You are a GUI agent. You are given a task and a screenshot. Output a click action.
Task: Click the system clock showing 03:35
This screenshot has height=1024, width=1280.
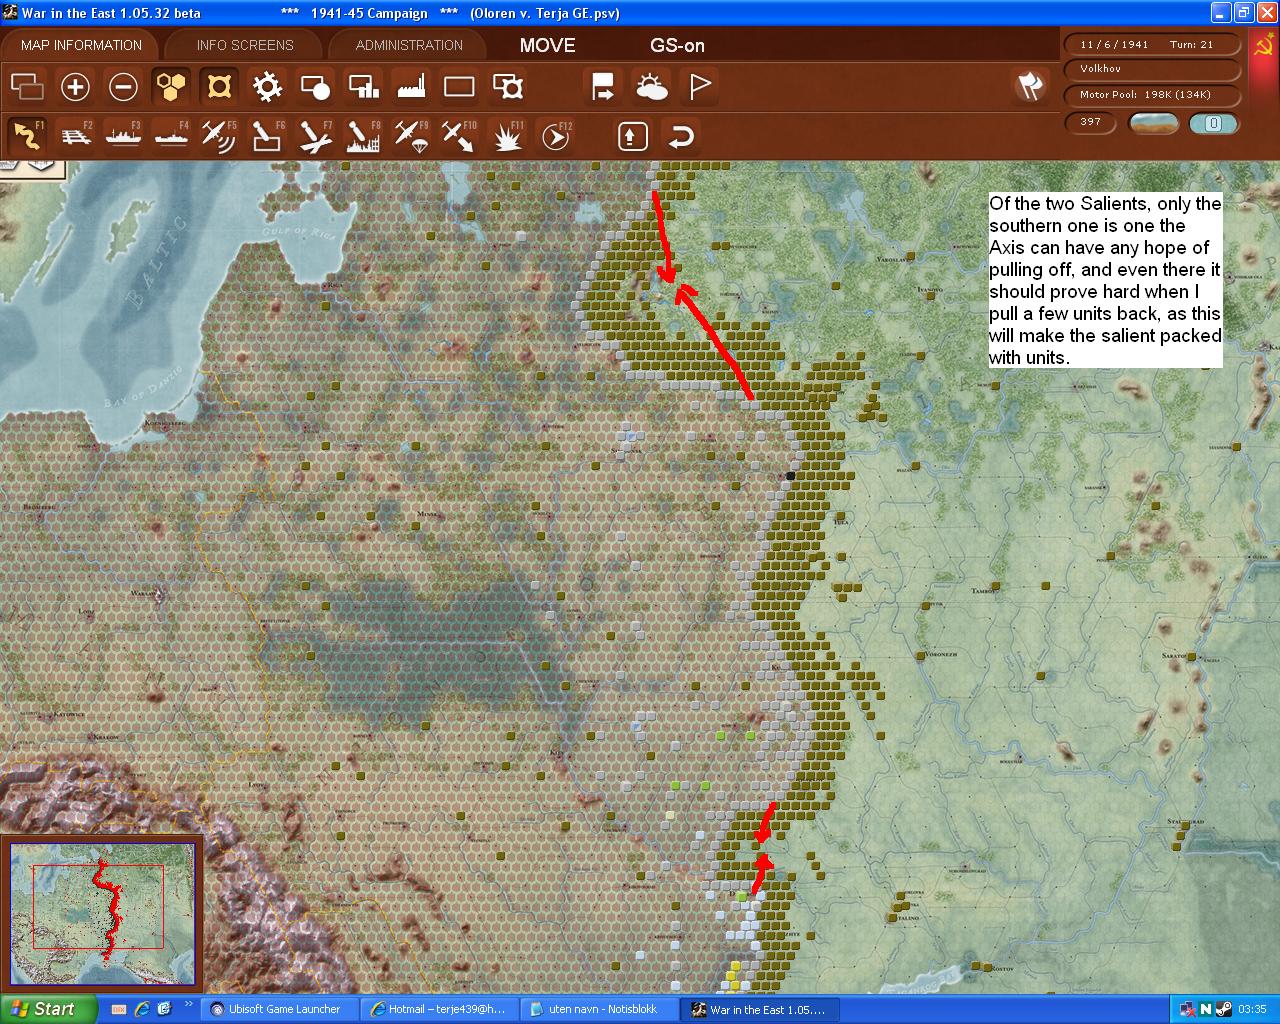click(1253, 1009)
